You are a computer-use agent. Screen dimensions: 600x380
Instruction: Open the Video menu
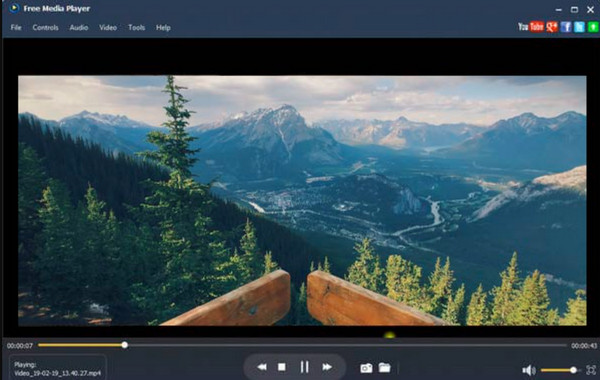click(x=108, y=28)
